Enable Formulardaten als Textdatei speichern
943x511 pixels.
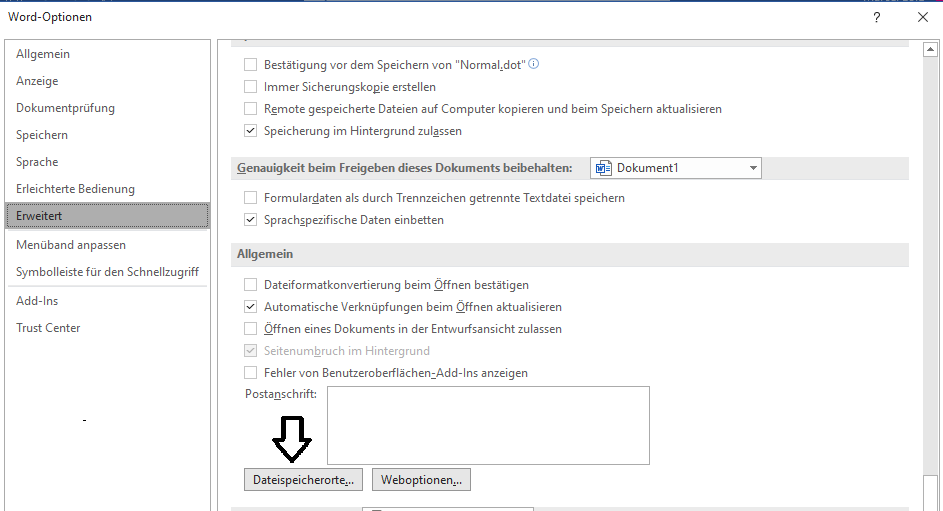coord(250,198)
